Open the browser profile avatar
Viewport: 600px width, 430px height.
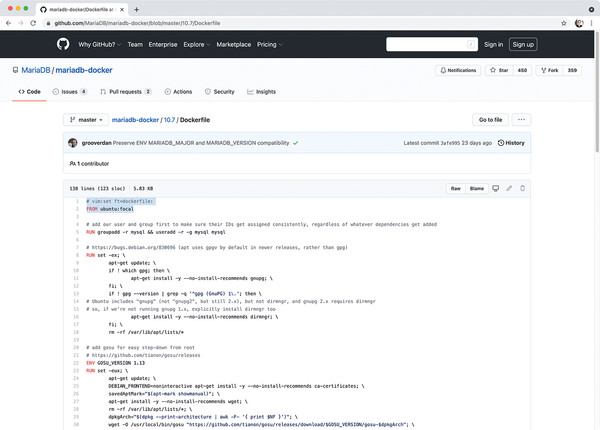click(579, 23)
